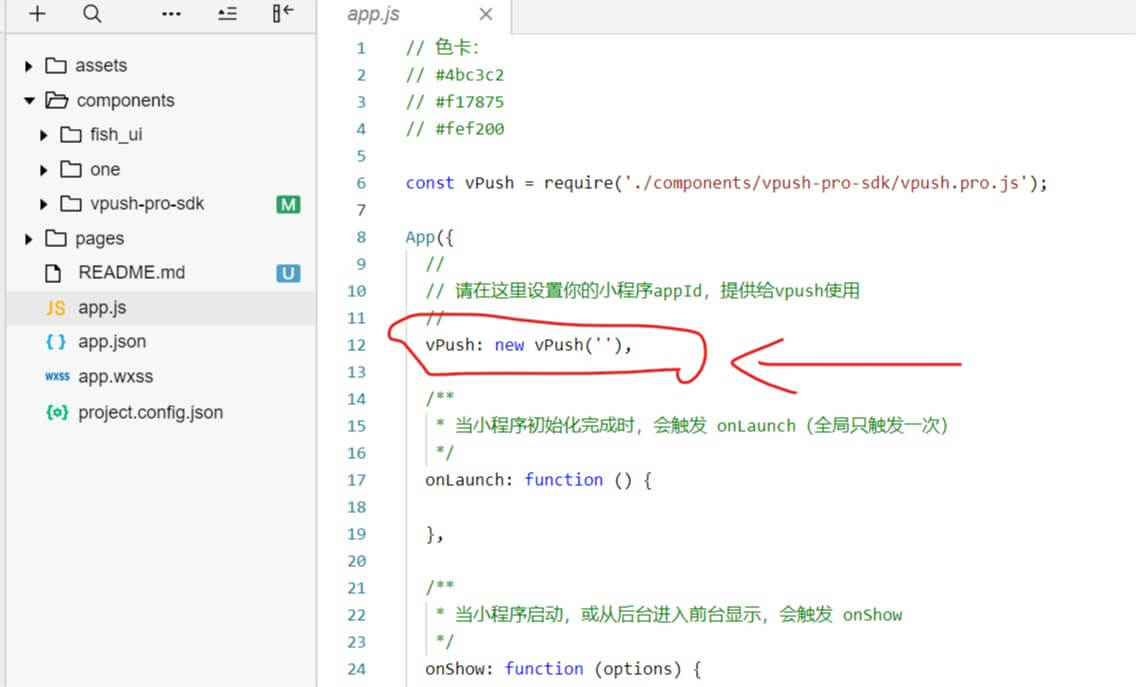Click 'onShow:' on line 24

click(459, 669)
